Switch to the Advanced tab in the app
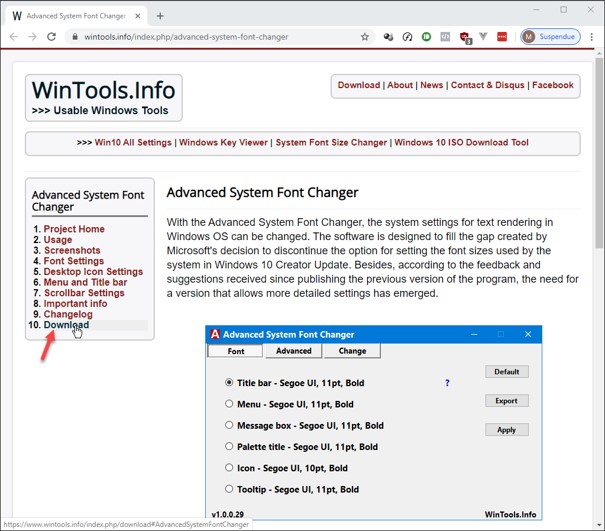605x531 pixels. (294, 351)
